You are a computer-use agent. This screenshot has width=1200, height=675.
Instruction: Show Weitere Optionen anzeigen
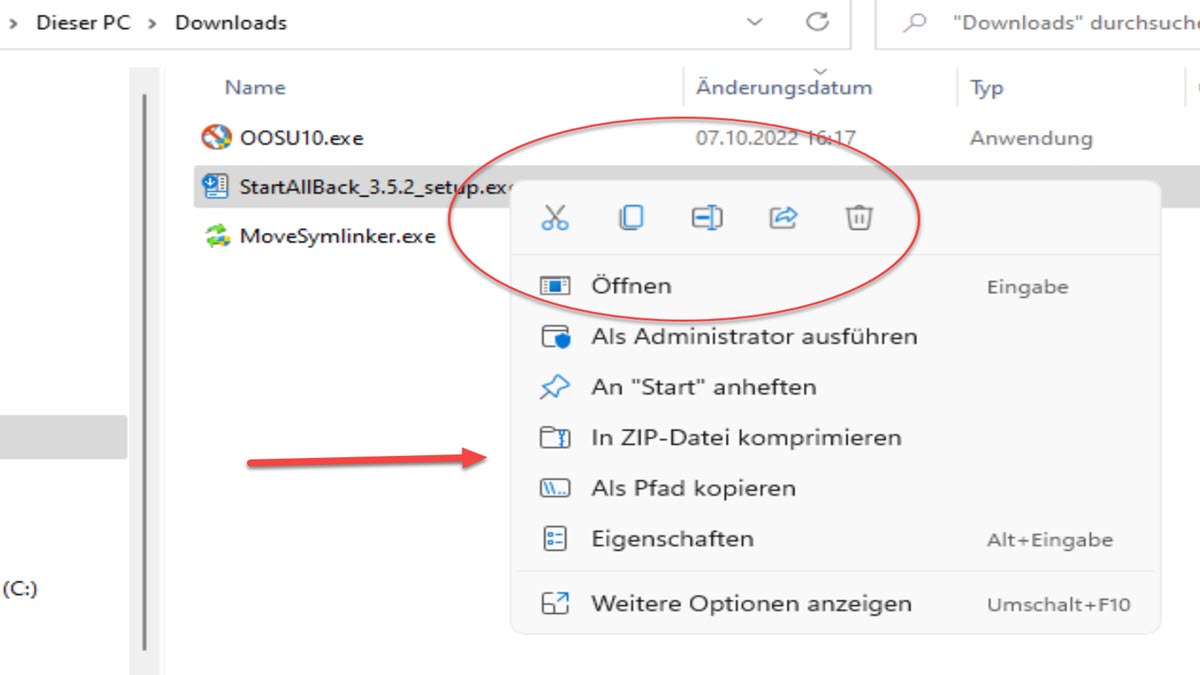[x=835, y=604]
